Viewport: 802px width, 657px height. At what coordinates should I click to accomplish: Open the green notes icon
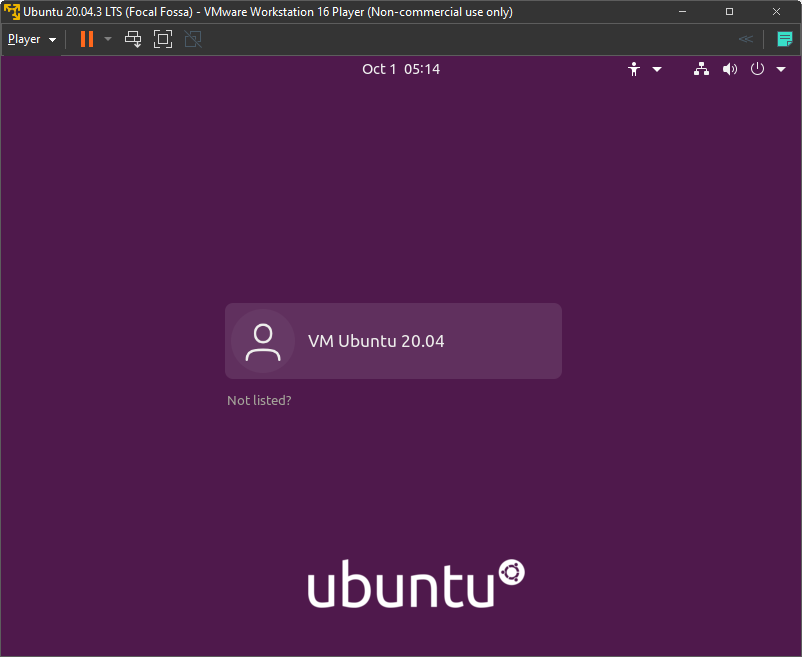coord(785,39)
